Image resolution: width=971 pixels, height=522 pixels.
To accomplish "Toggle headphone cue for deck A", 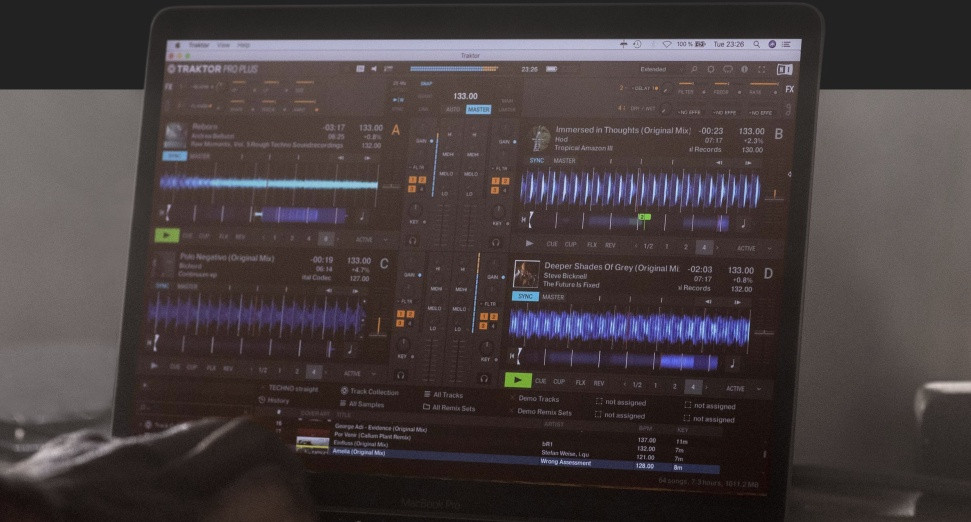I will (412, 240).
